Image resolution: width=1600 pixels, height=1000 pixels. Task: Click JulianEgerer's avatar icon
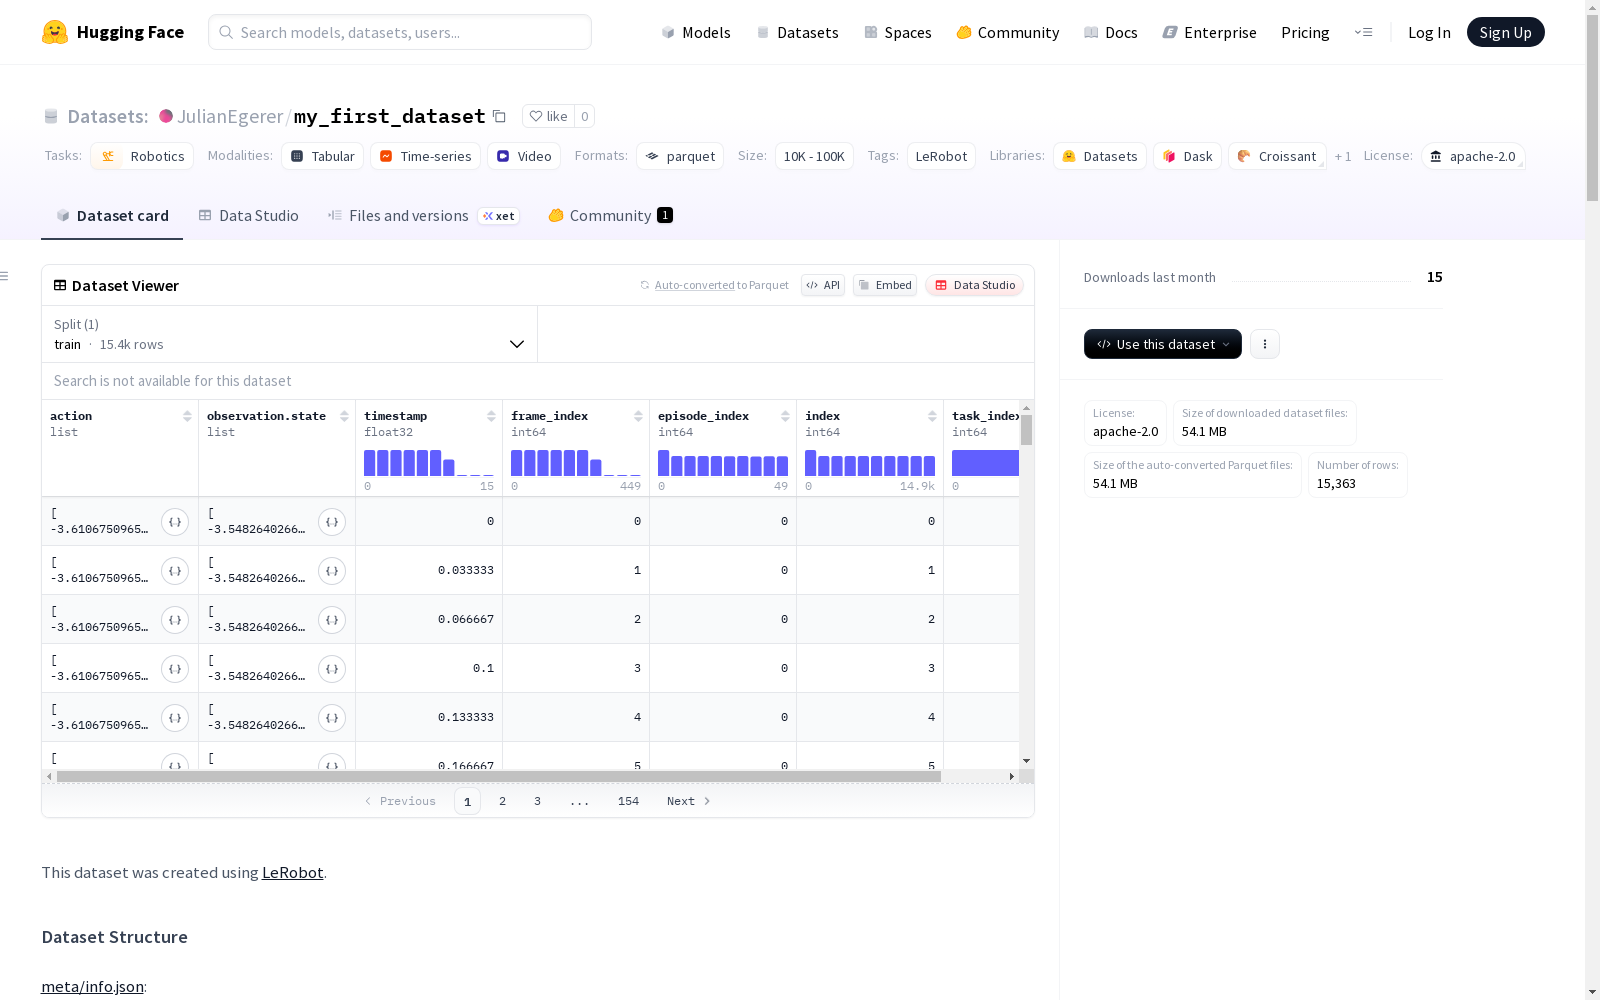tap(166, 116)
